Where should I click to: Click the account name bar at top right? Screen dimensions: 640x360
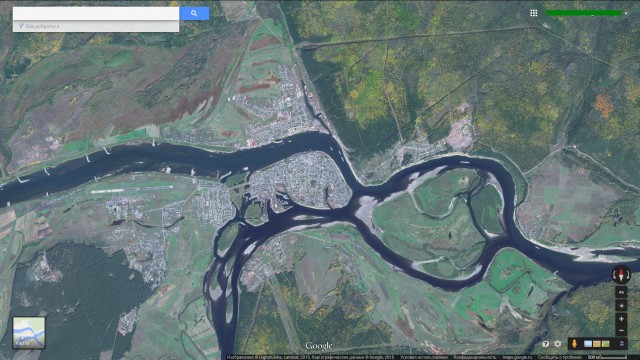pyautogui.click(x=584, y=13)
